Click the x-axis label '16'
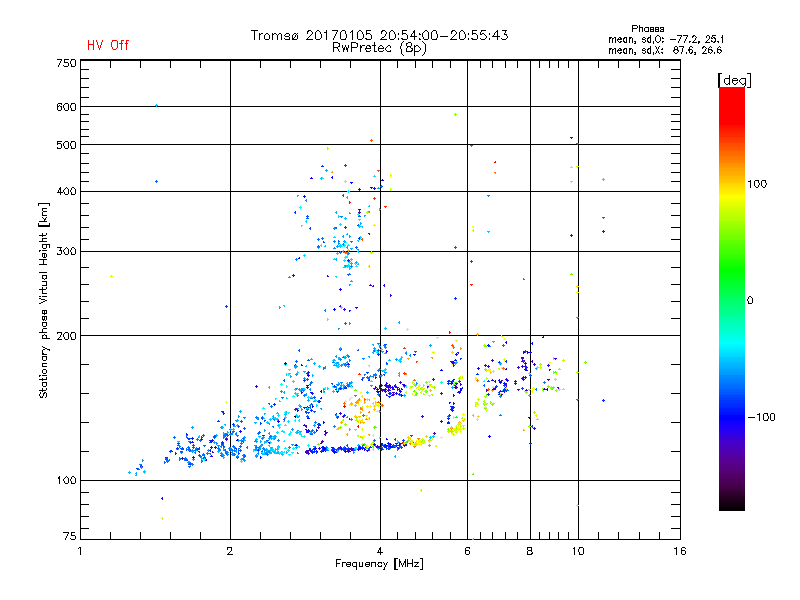The image size is (800, 600). click(680, 551)
